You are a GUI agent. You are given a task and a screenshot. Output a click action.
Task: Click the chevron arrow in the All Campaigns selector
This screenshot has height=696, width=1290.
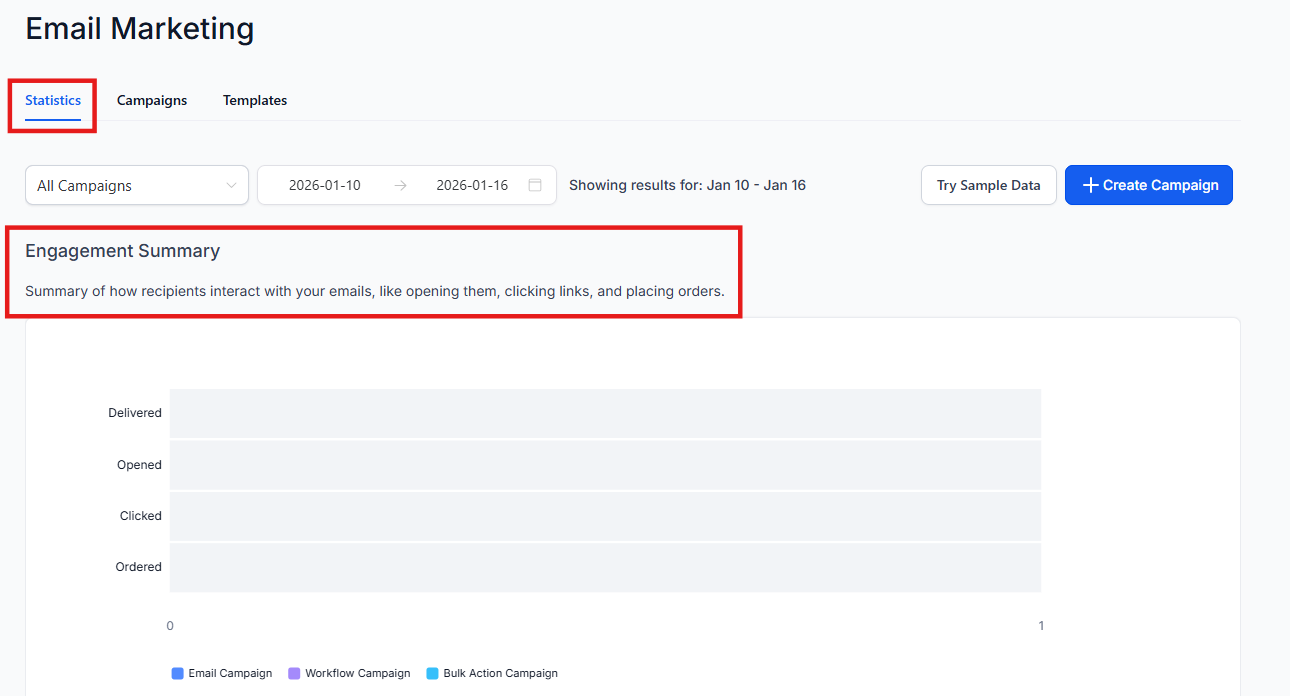click(231, 185)
